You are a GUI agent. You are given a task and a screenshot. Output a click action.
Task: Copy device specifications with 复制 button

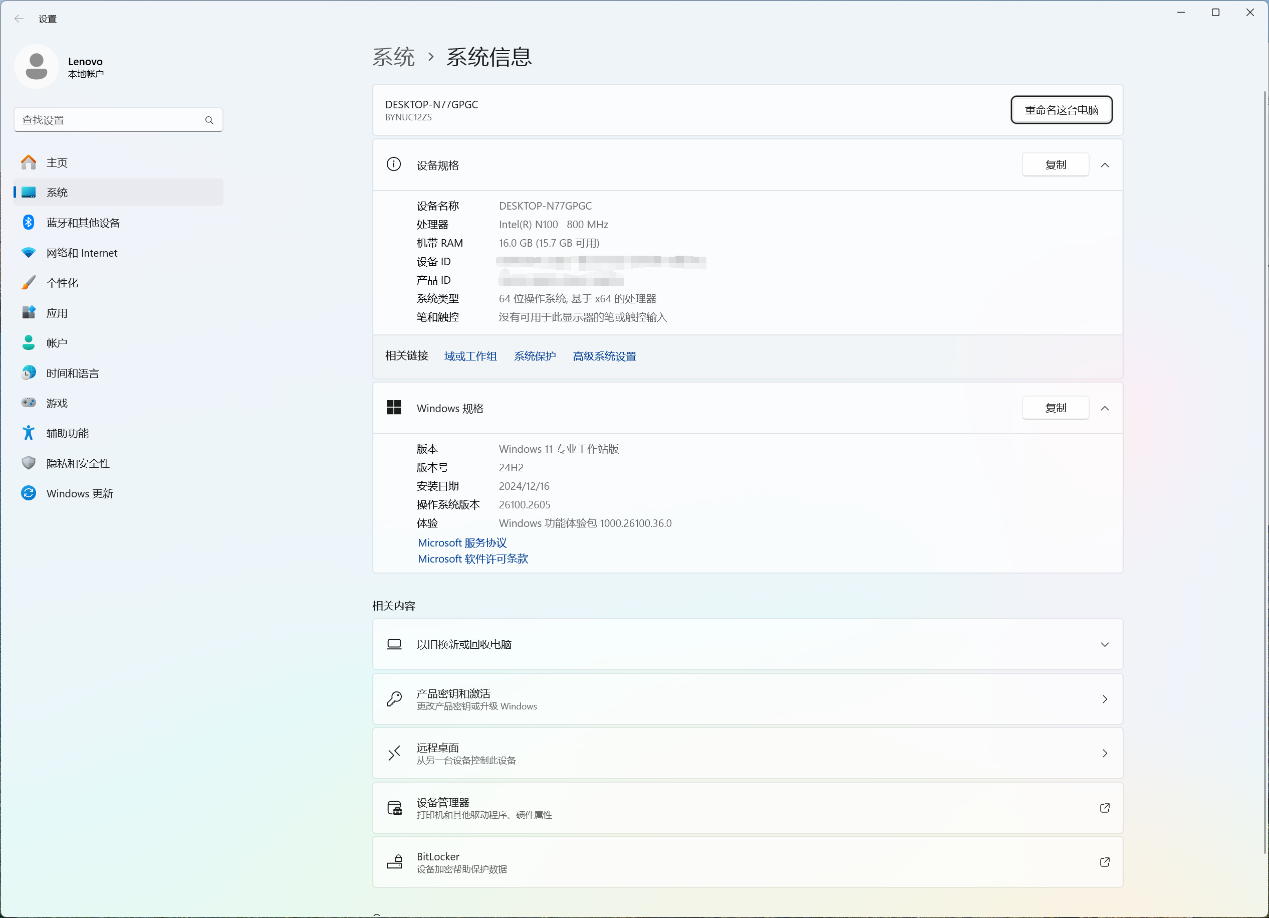point(1055,165)
